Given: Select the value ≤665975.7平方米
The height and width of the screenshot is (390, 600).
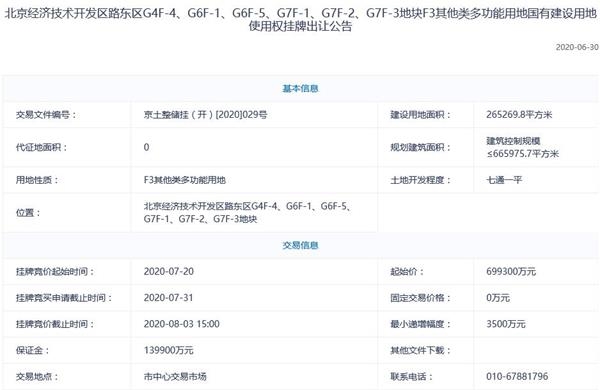Looking at the screenshot, I should [x=523, y=154].
